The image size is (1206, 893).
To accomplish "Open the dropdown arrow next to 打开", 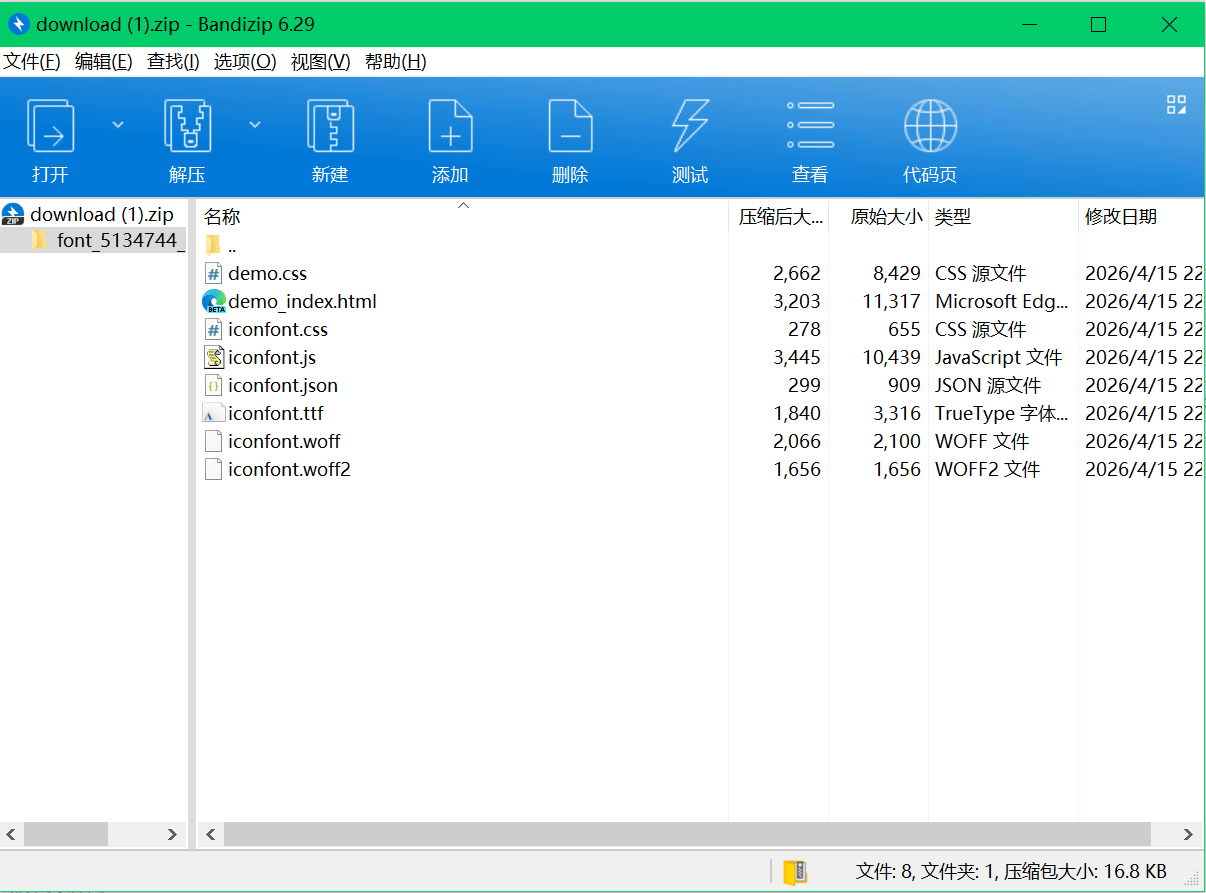I will [118, 125].
